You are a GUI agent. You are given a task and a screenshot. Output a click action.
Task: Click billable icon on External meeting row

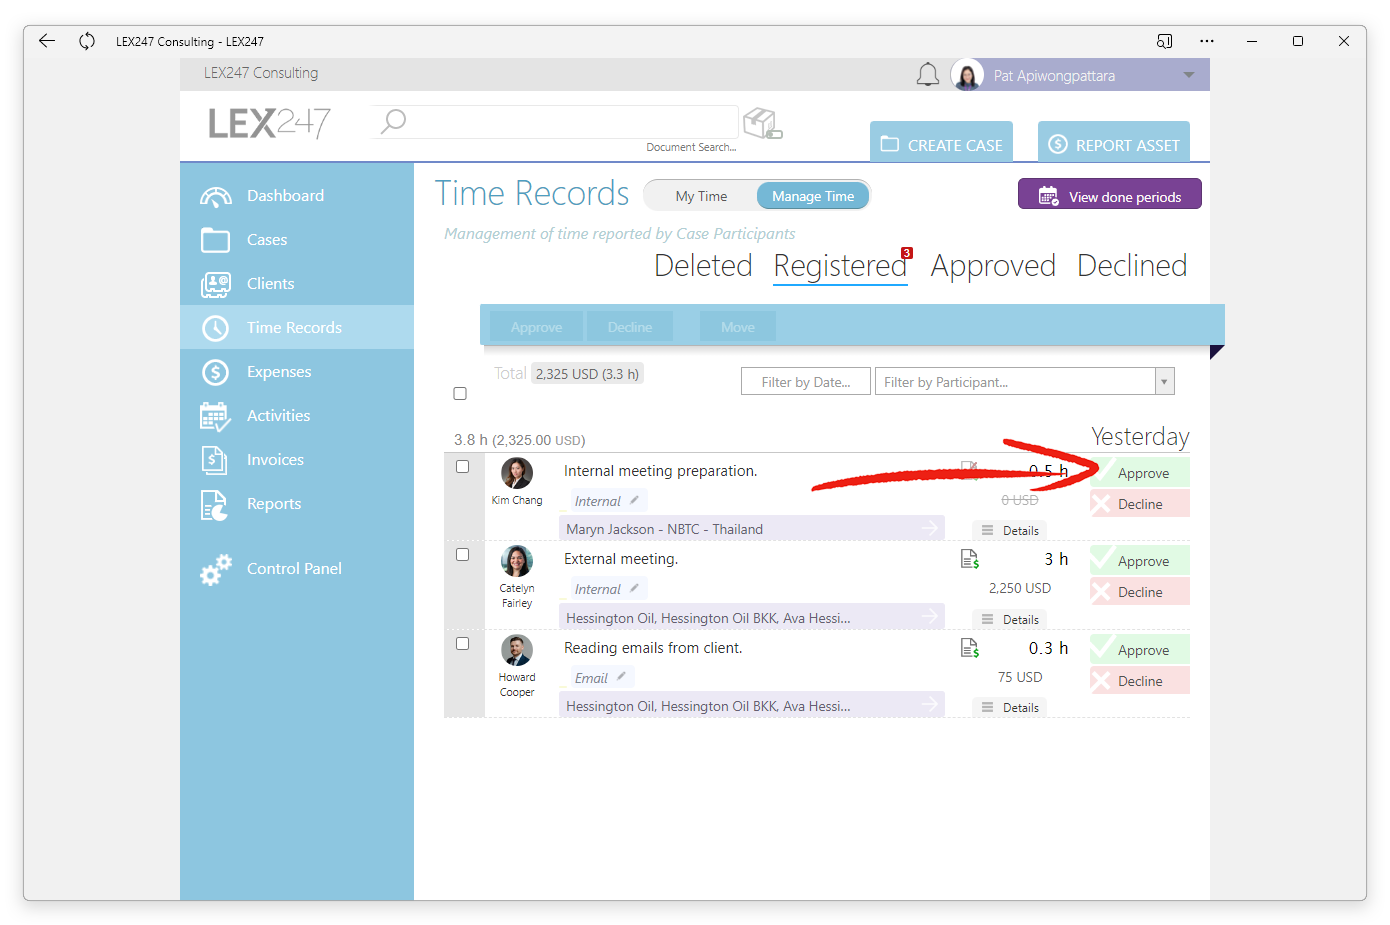[x=969, y=559]
